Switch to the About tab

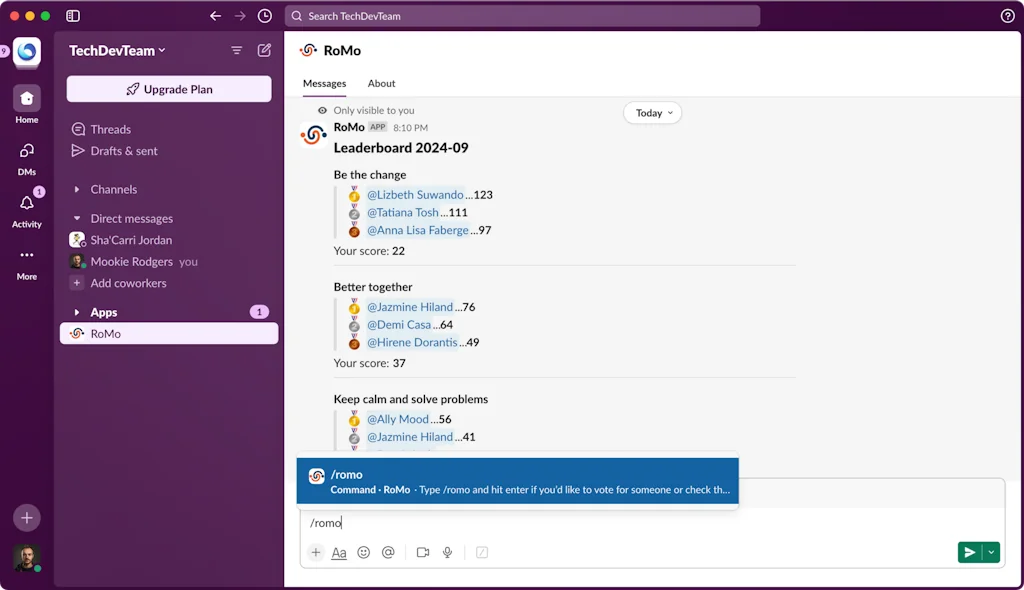(x=381, y=84)
